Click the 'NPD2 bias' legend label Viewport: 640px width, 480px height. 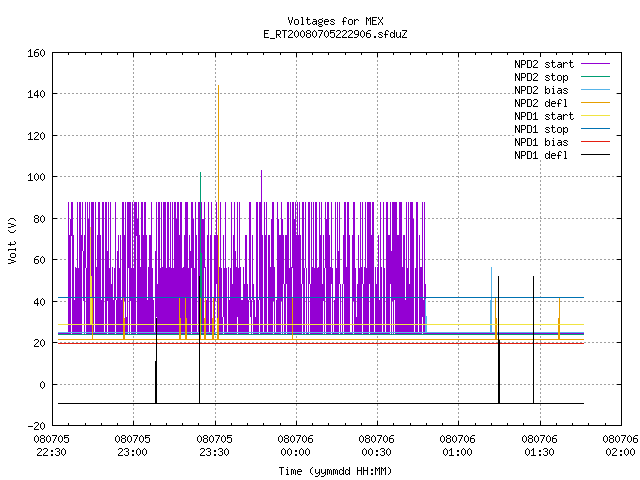point(541,90)
